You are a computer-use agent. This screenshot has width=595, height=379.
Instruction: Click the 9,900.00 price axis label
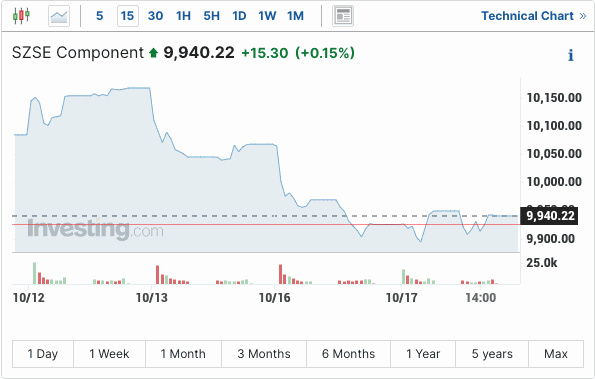(550, 239)
